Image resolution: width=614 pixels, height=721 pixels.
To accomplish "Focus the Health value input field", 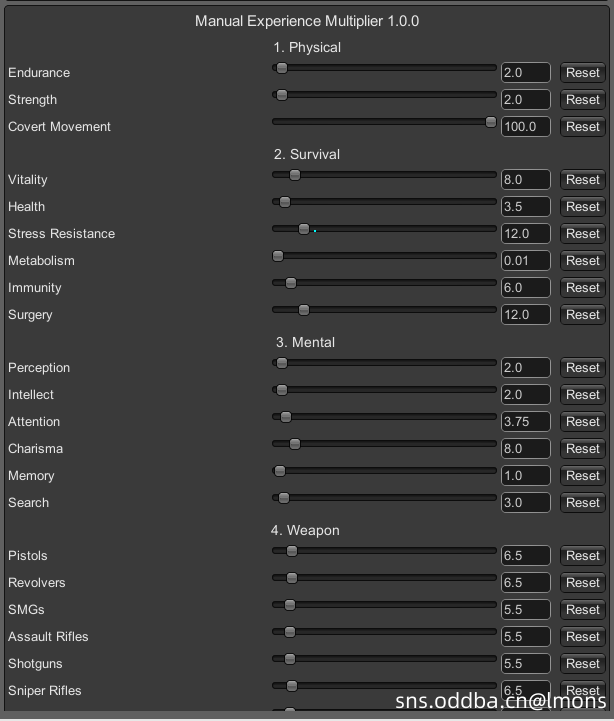I will point(525,207).
